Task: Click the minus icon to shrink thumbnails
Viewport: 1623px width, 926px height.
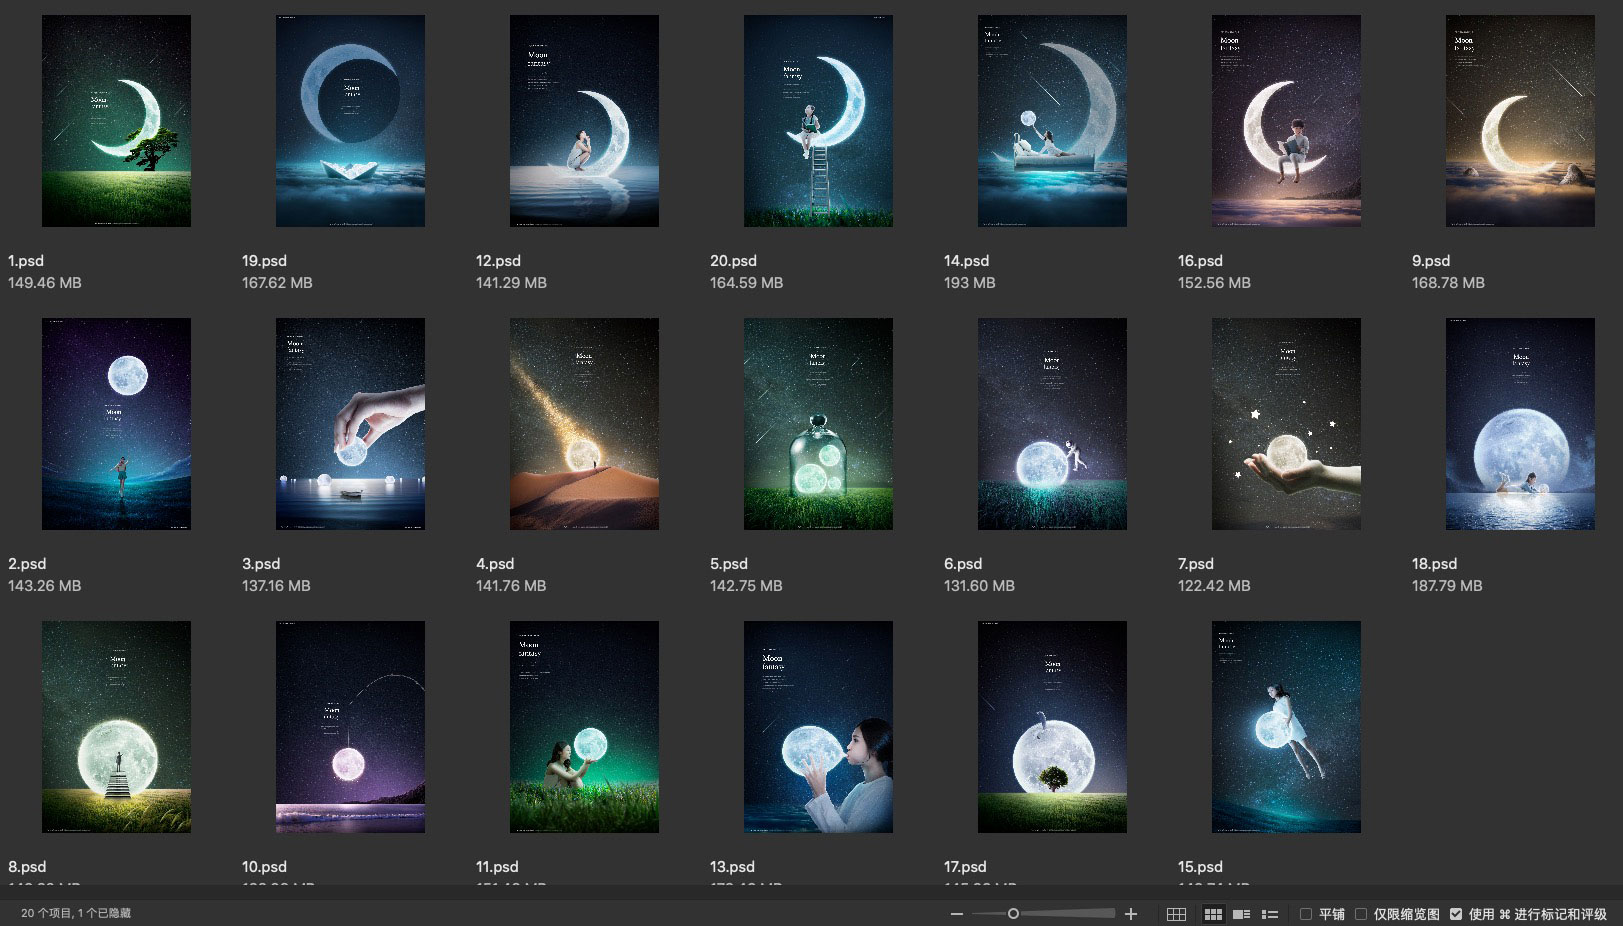Action: tap(957, 914)
